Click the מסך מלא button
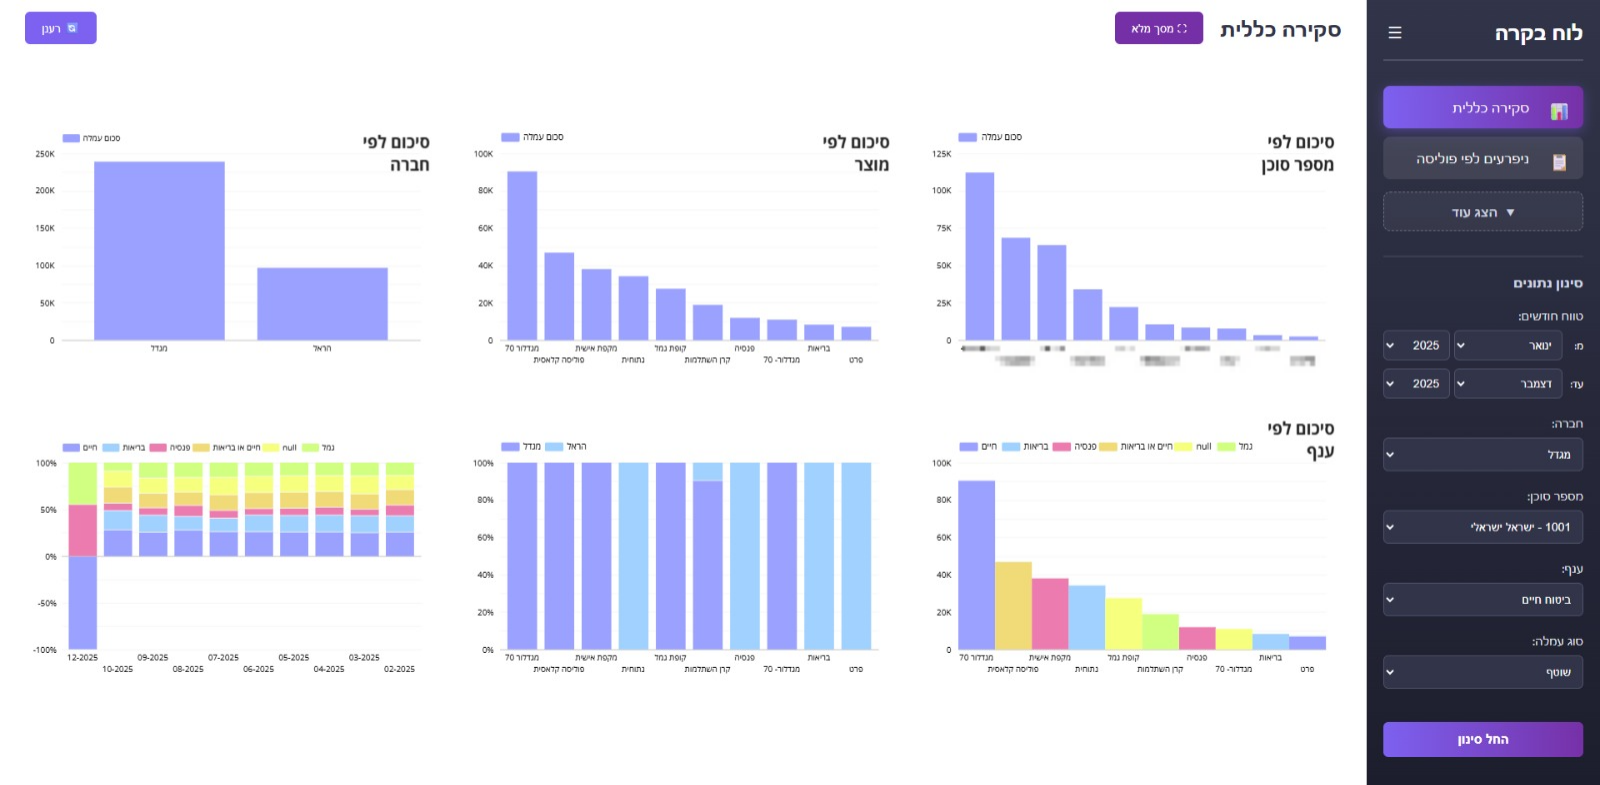This screenshot has width=1600, height=785. coord(1158,29)
